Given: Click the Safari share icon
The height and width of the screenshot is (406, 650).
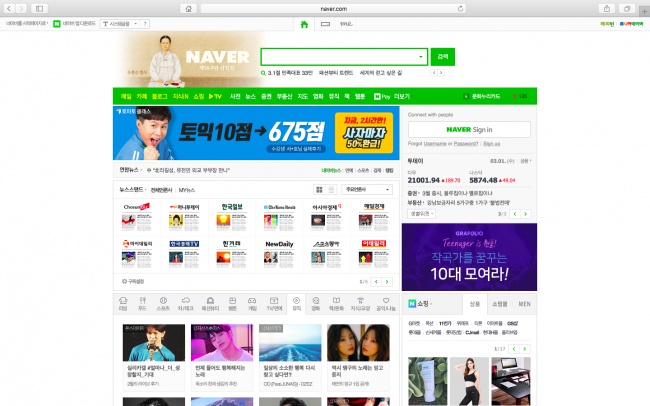Looking at the screenshot, I should coord(605,8).
